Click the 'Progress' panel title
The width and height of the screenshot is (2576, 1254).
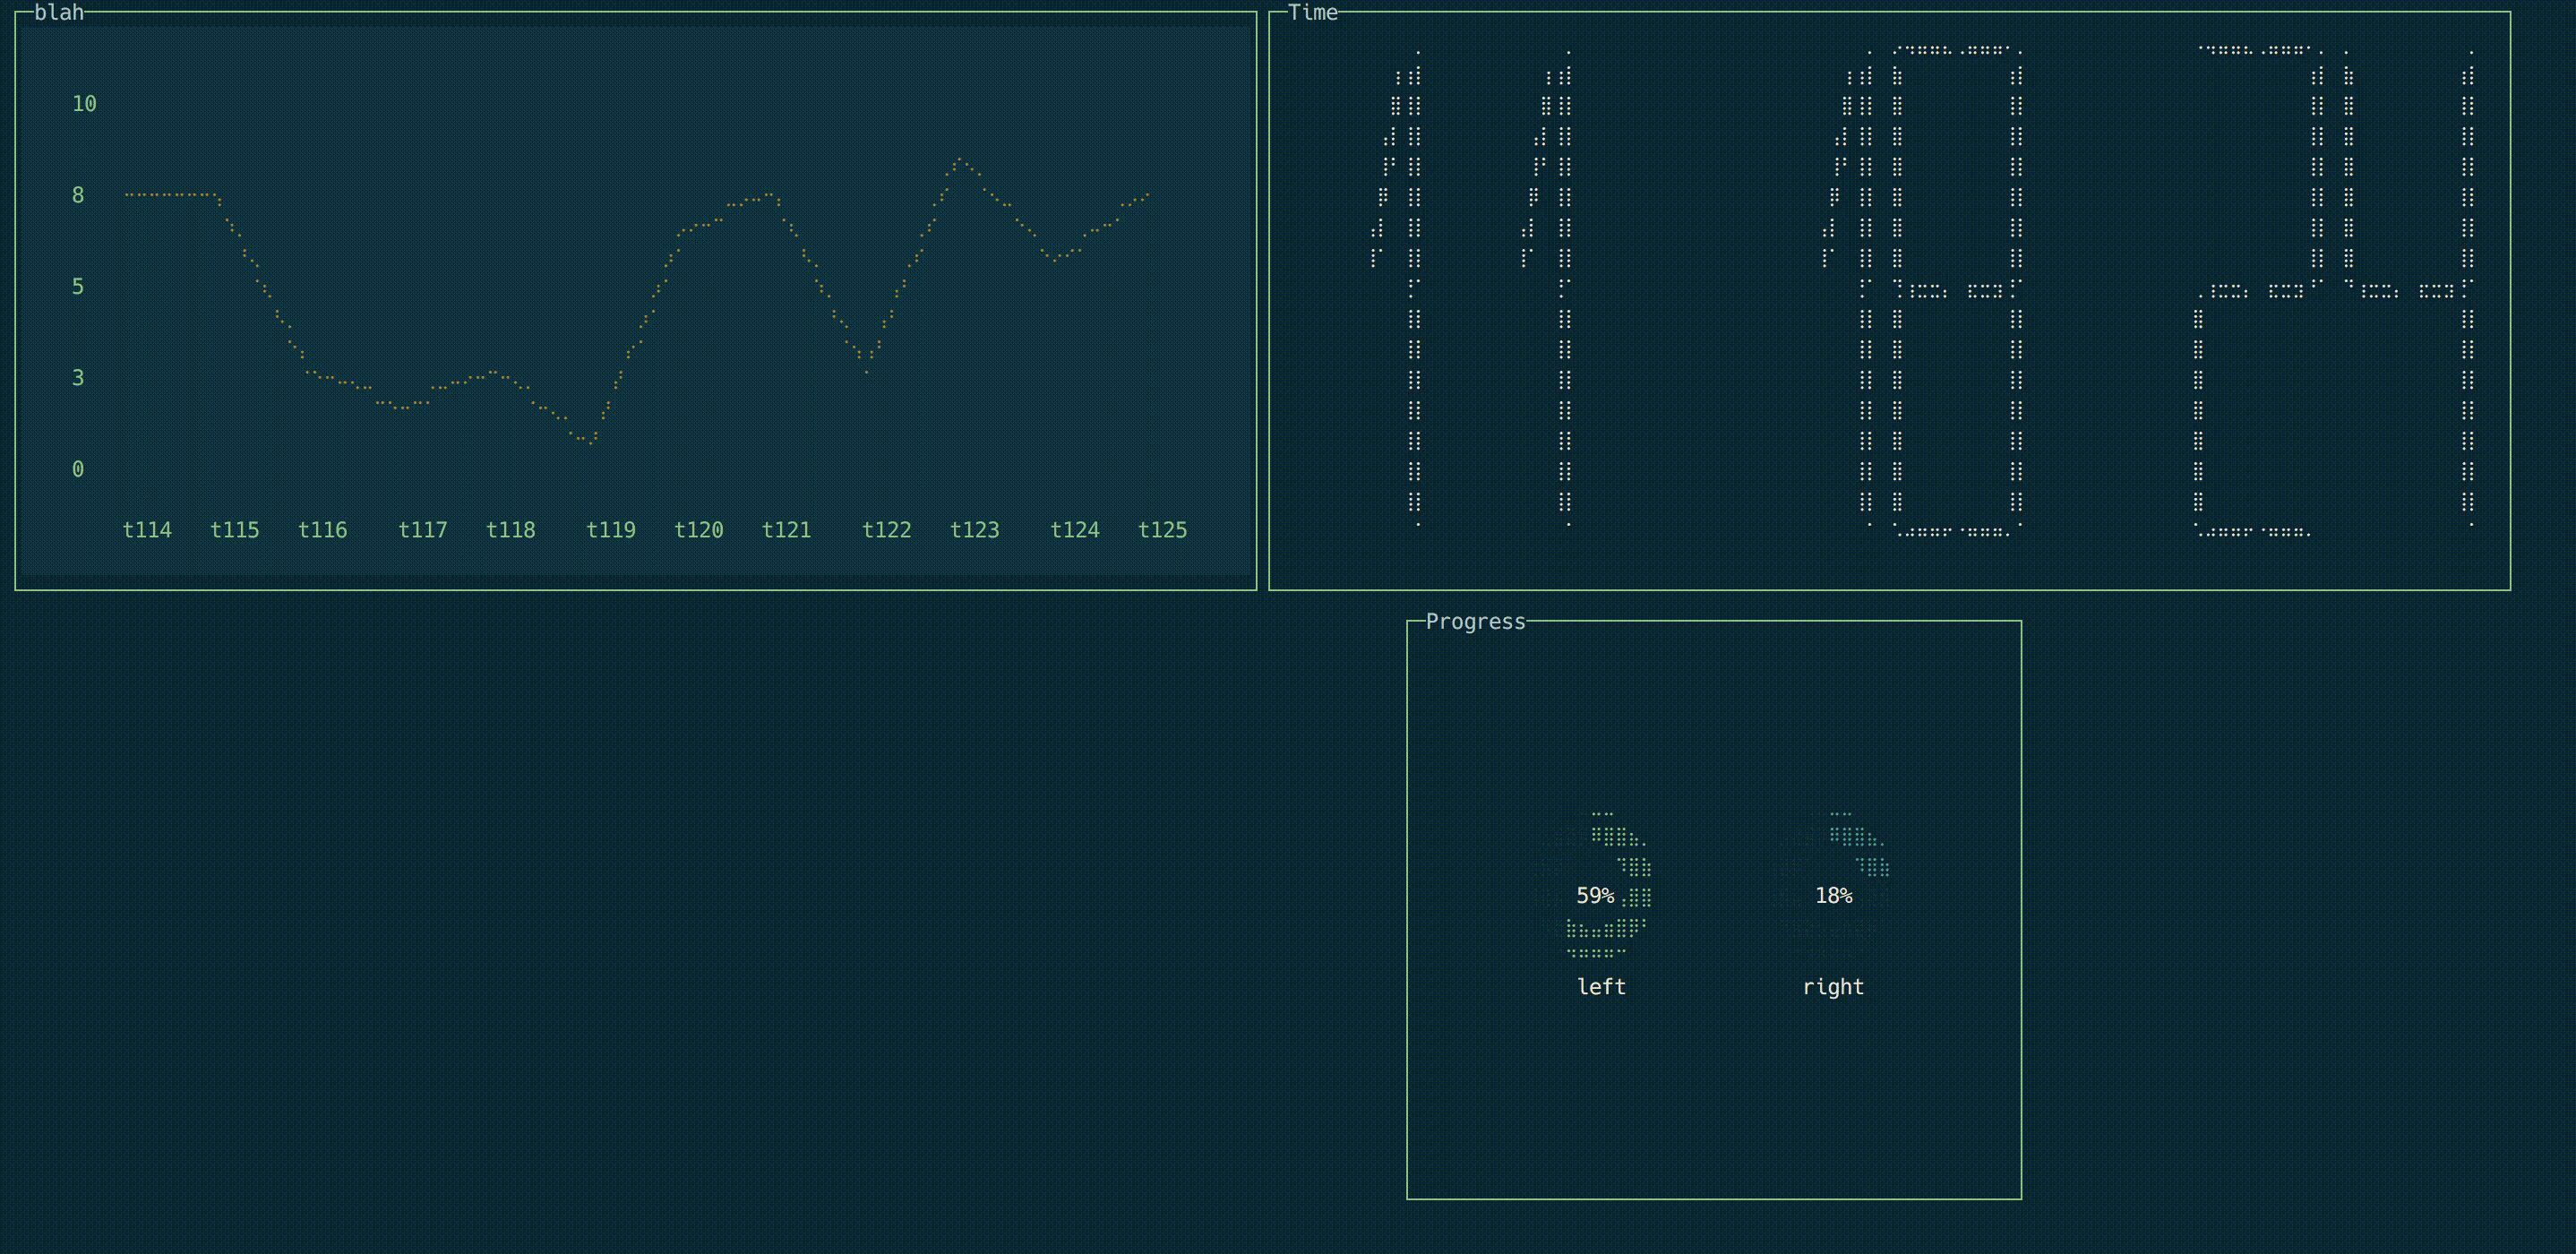pyautogui.click(x=1475, y=622)
